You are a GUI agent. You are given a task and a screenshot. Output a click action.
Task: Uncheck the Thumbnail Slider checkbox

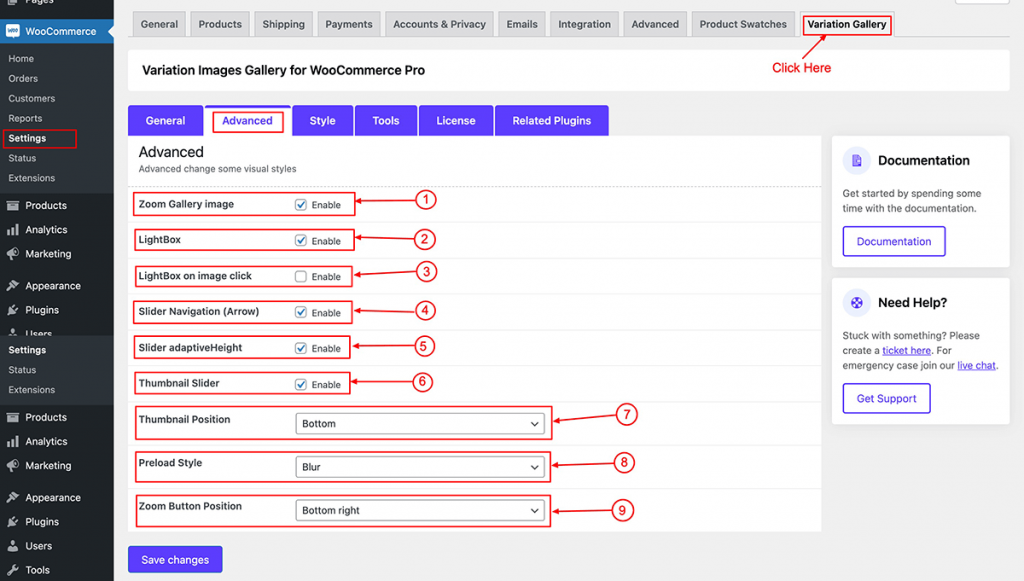coord(300,384)
